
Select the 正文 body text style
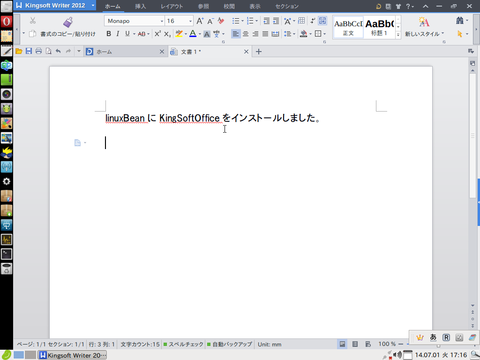pos(348,27)
